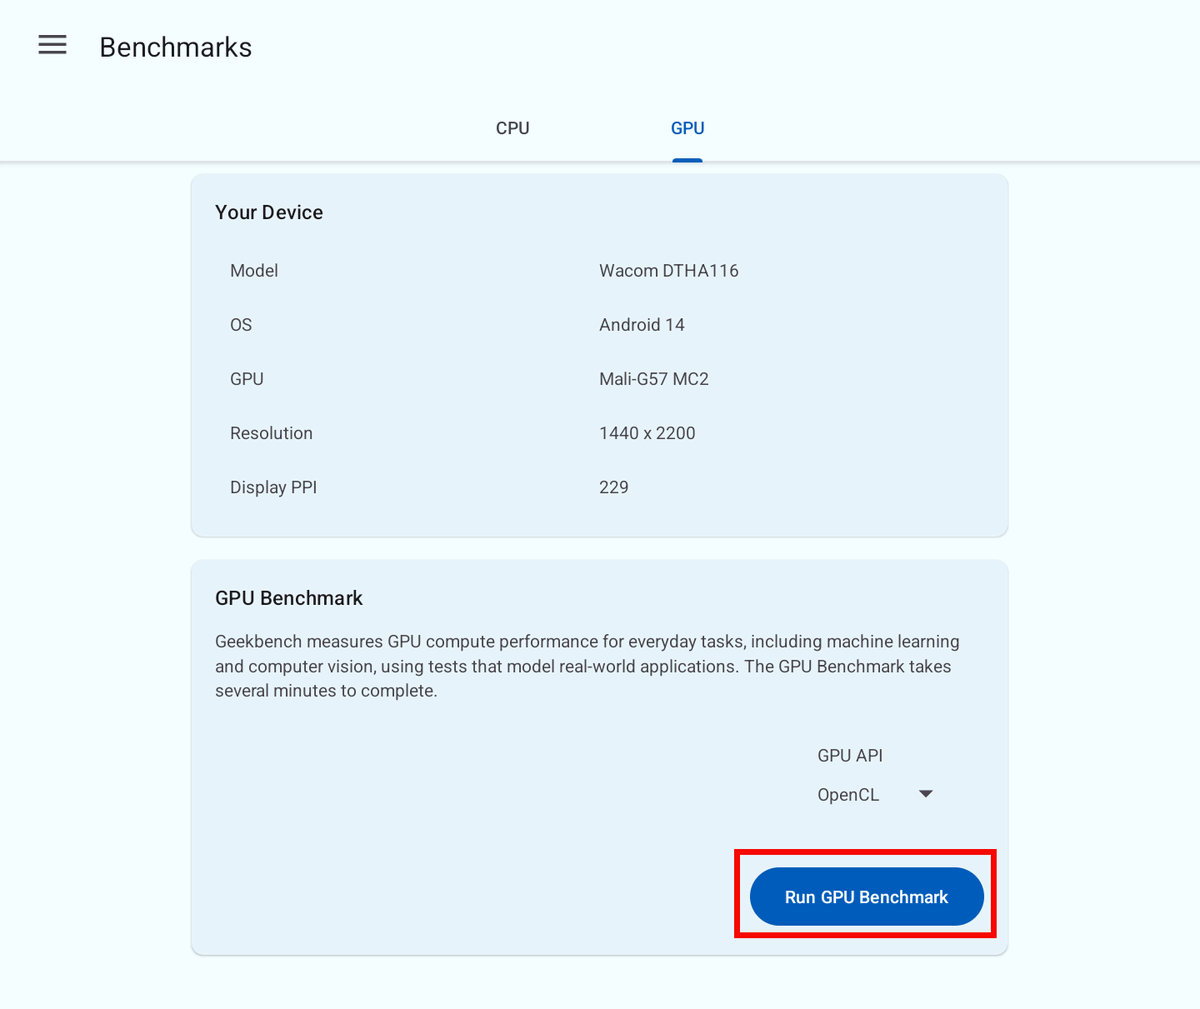
Task: Click the 229 PPI value
Action: (614, 487)
